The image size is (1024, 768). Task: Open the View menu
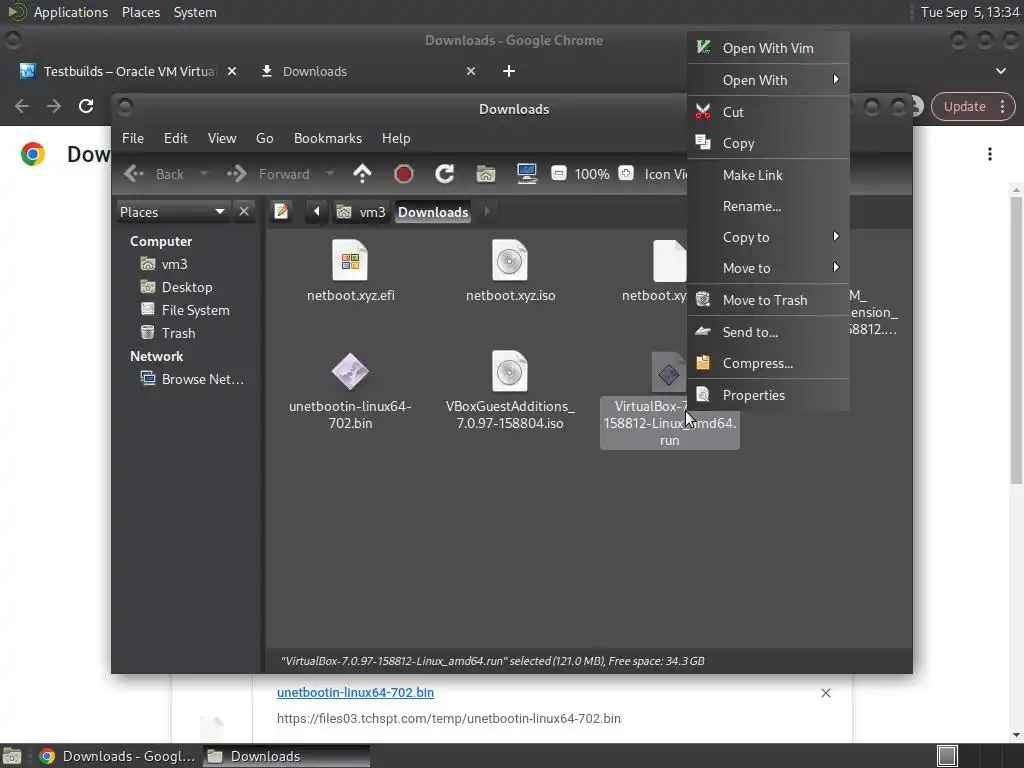222,138
